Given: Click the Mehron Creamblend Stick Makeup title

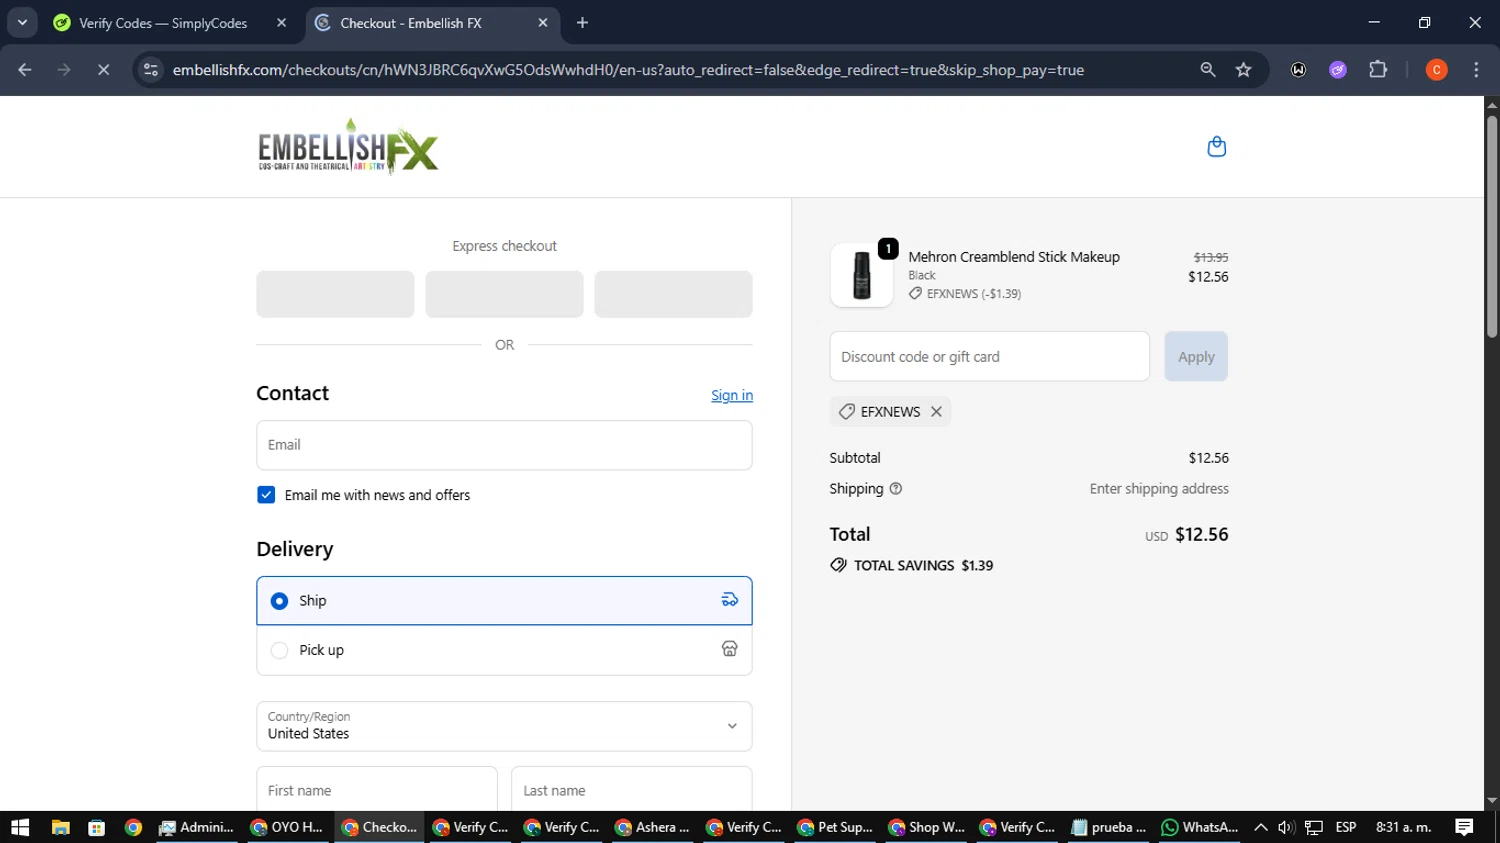Looking at the screenshot, I should [x=1014, y=257].
